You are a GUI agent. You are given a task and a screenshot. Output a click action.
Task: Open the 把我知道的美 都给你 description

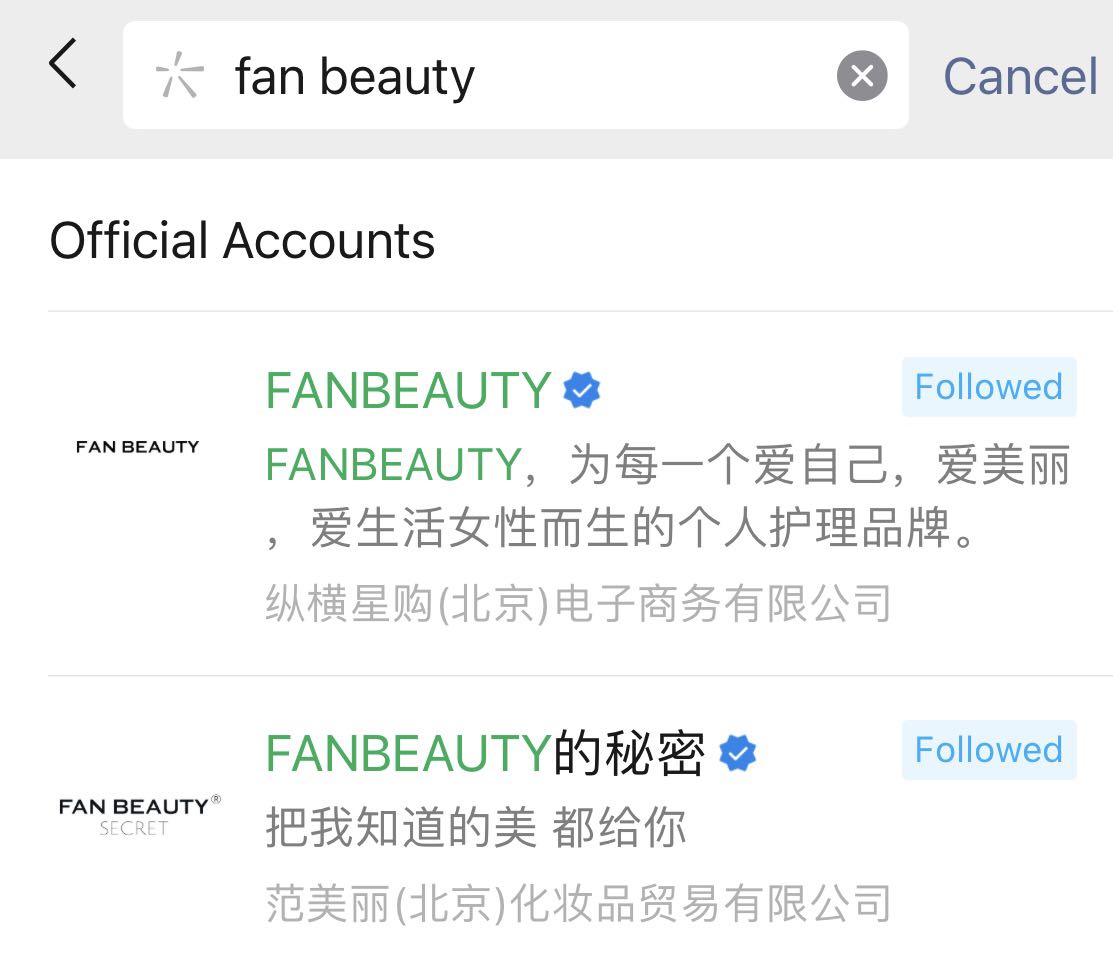point(476,827)
